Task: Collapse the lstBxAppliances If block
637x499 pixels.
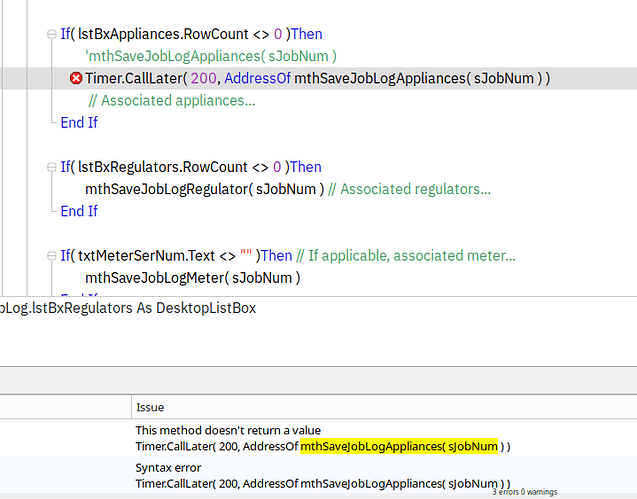Action: [x=52, y=34]
